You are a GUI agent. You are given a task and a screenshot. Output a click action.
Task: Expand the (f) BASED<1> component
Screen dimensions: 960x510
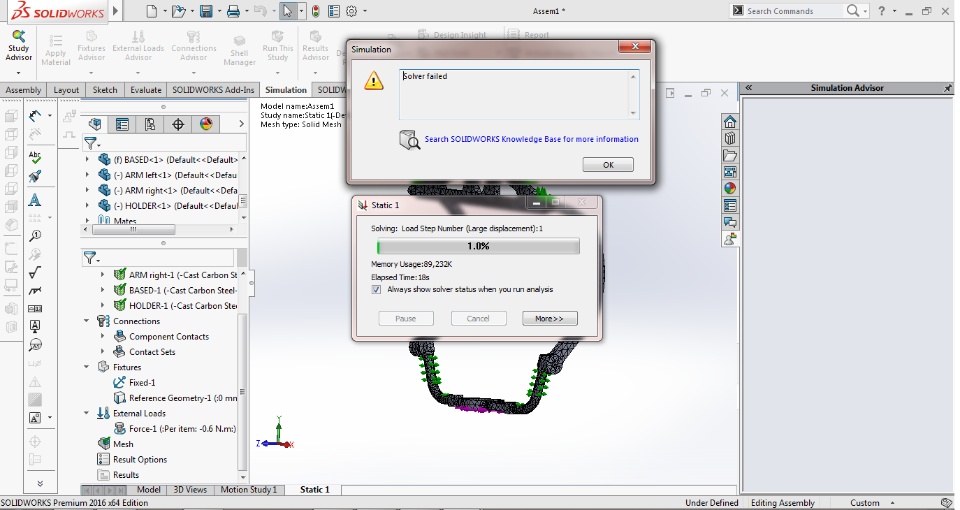(87, 160)
